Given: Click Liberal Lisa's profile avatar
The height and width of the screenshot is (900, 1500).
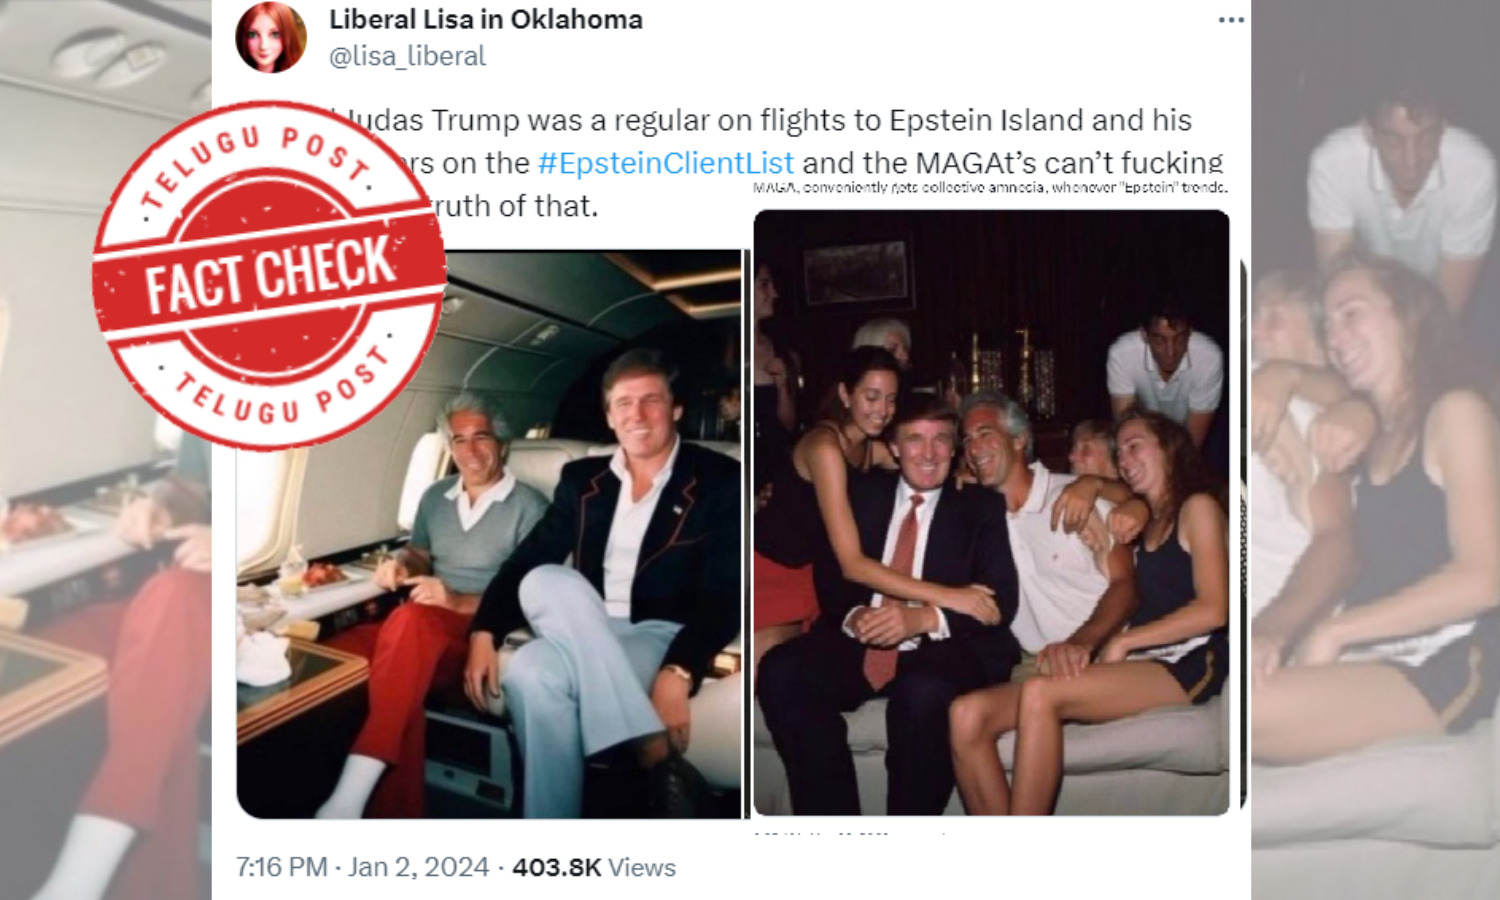Looking at the screenshot, I should [x=270, y=37].
